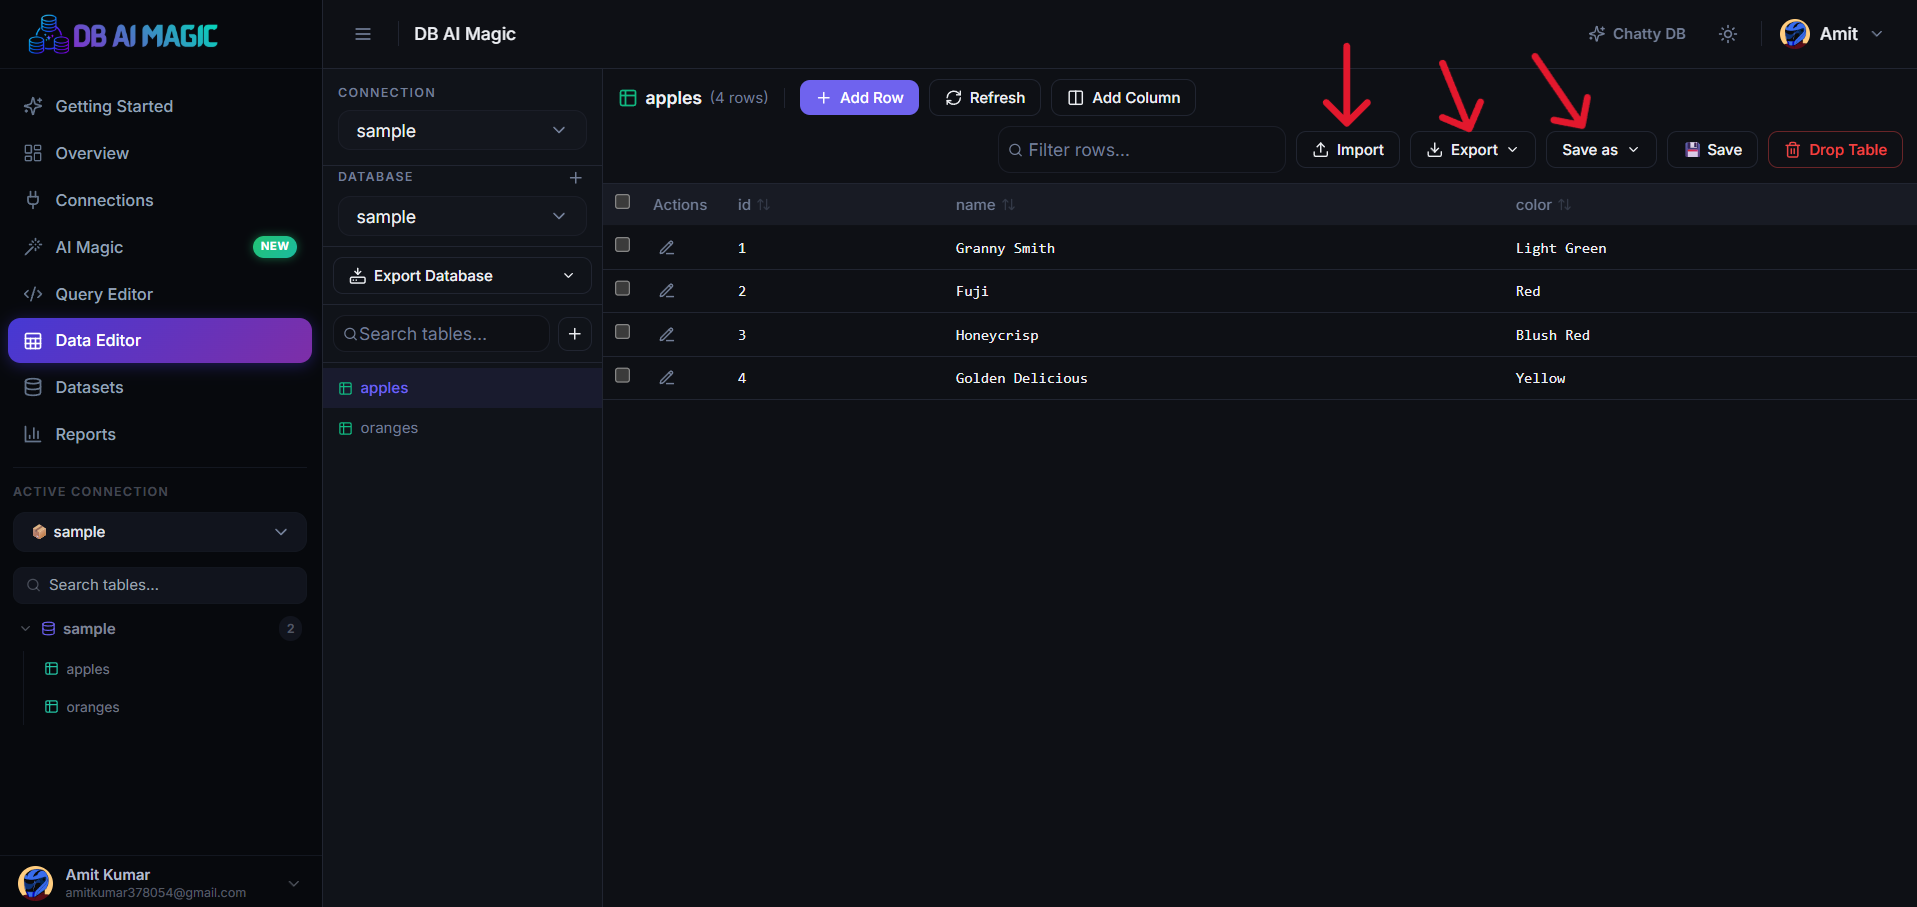Sort by the id column arrows

(x=764, y=205)
